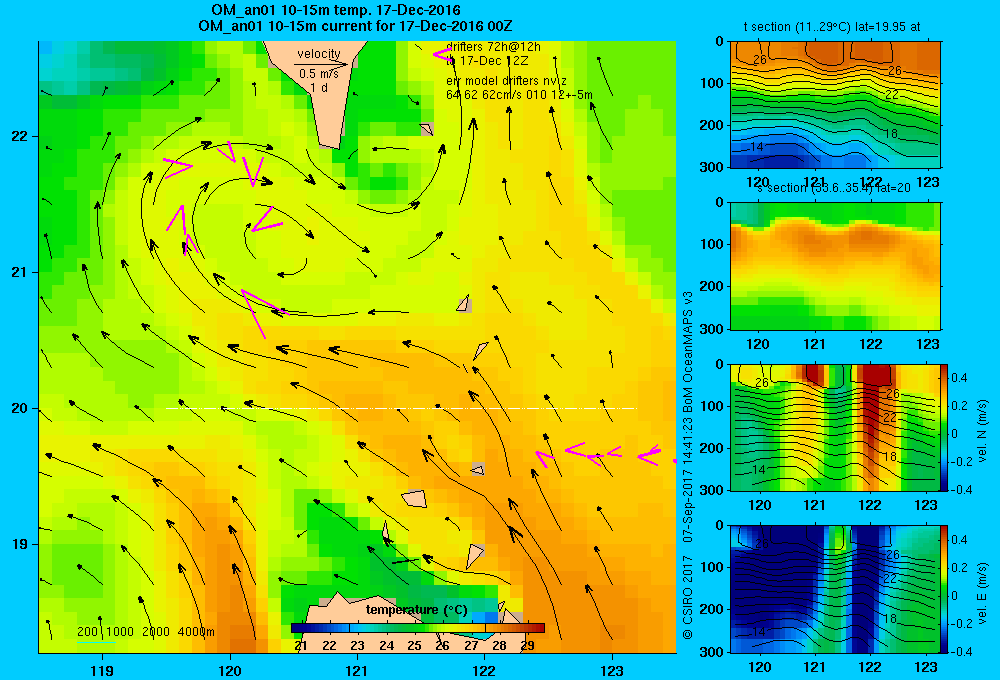
Task: Click the 200 depth label of vel. E section
Action: coord(711,609)
